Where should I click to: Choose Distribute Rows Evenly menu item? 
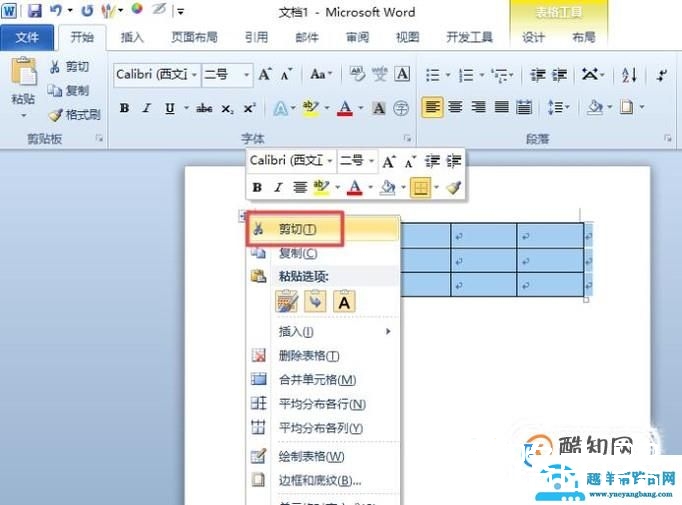coord(324,404)
